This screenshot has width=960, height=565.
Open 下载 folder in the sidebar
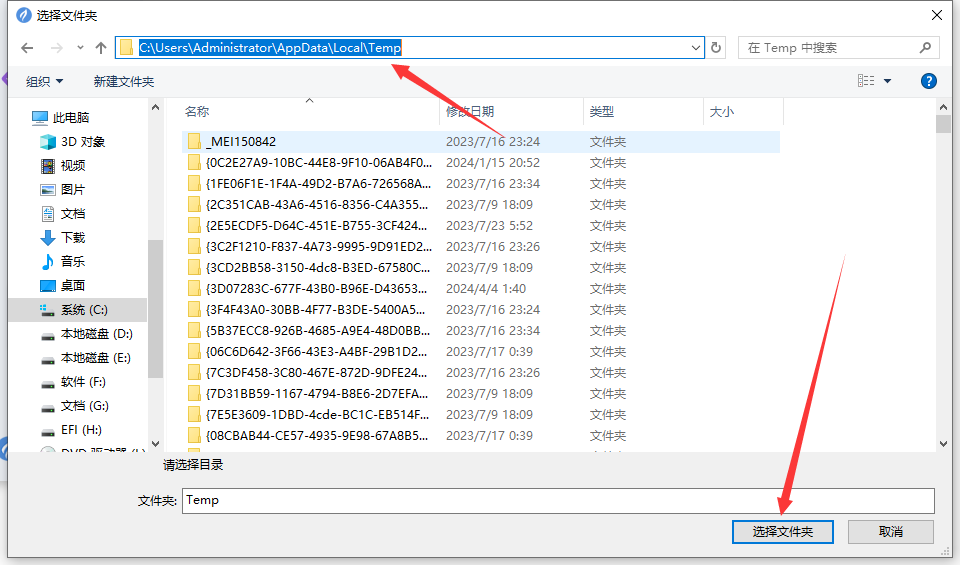(x=73, y=237)
